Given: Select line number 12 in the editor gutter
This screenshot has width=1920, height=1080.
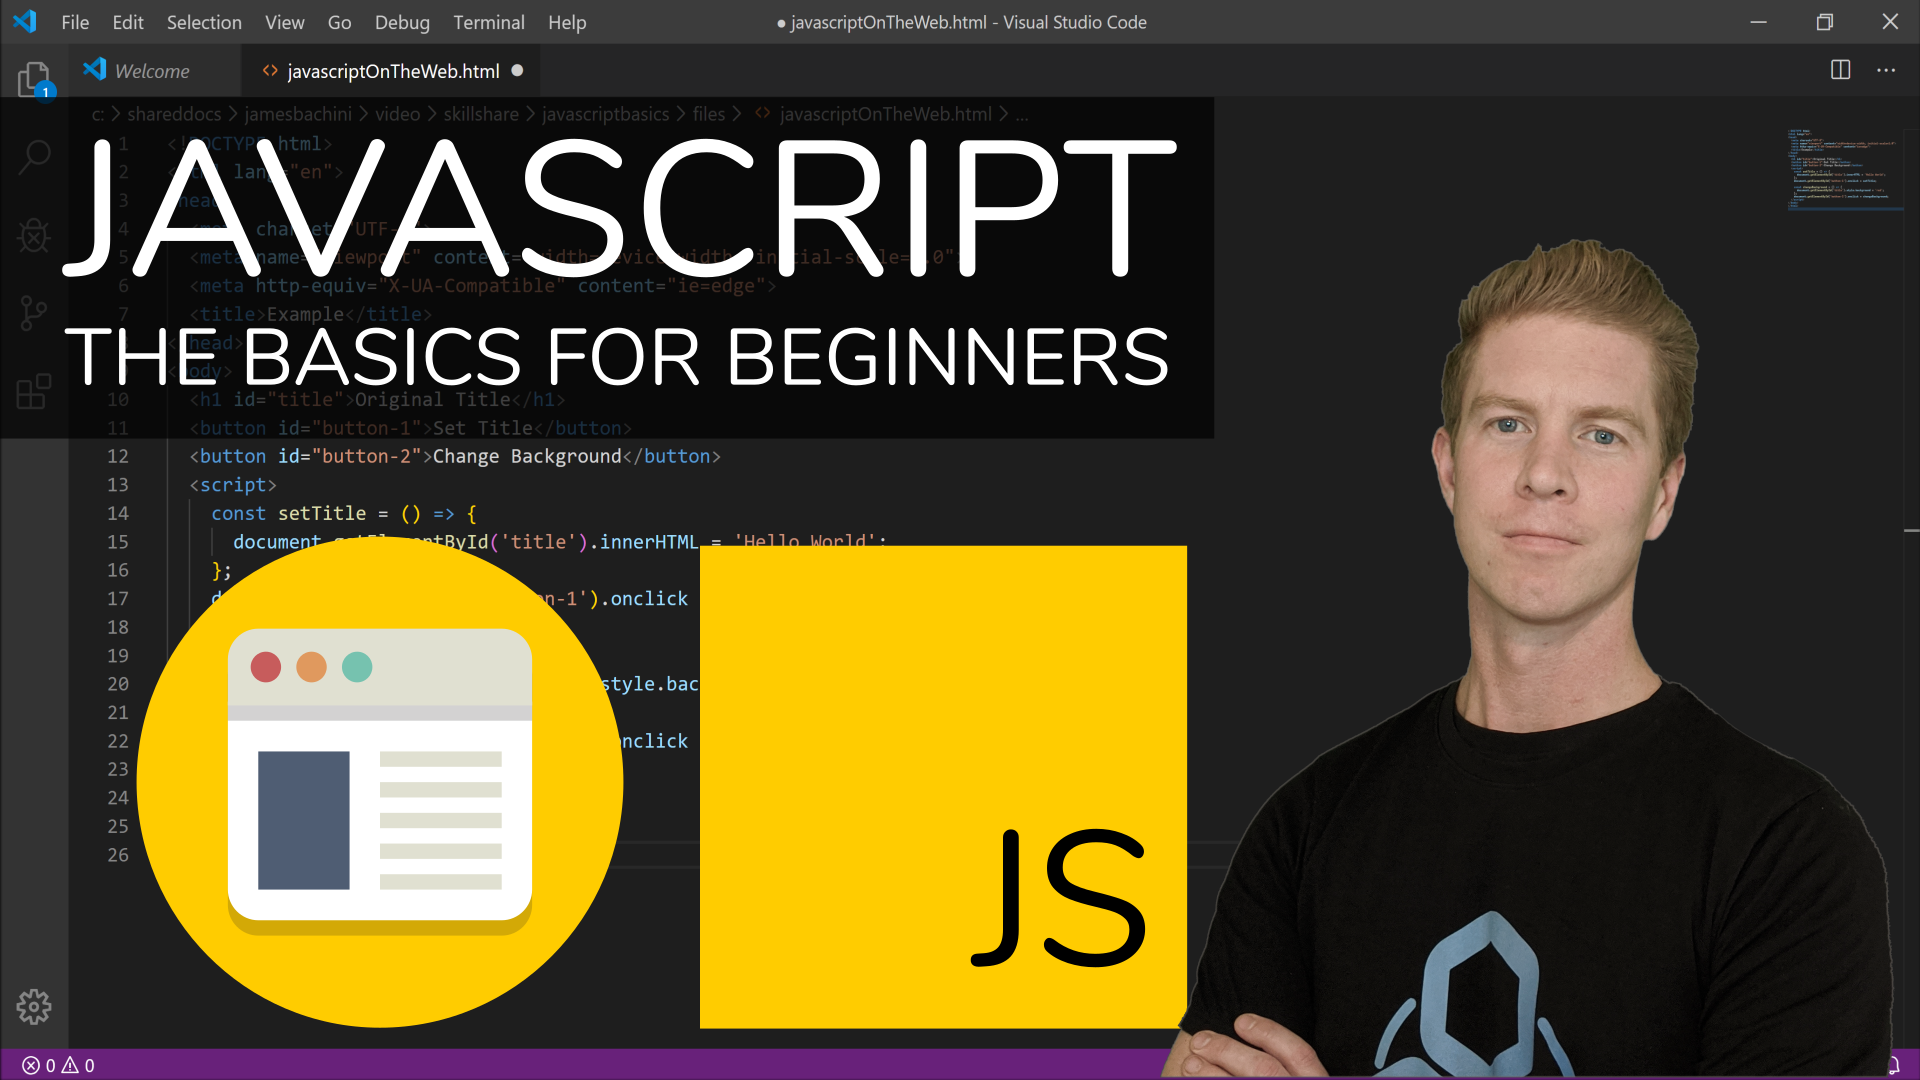Looking at the screenshot, I should 118,456.
